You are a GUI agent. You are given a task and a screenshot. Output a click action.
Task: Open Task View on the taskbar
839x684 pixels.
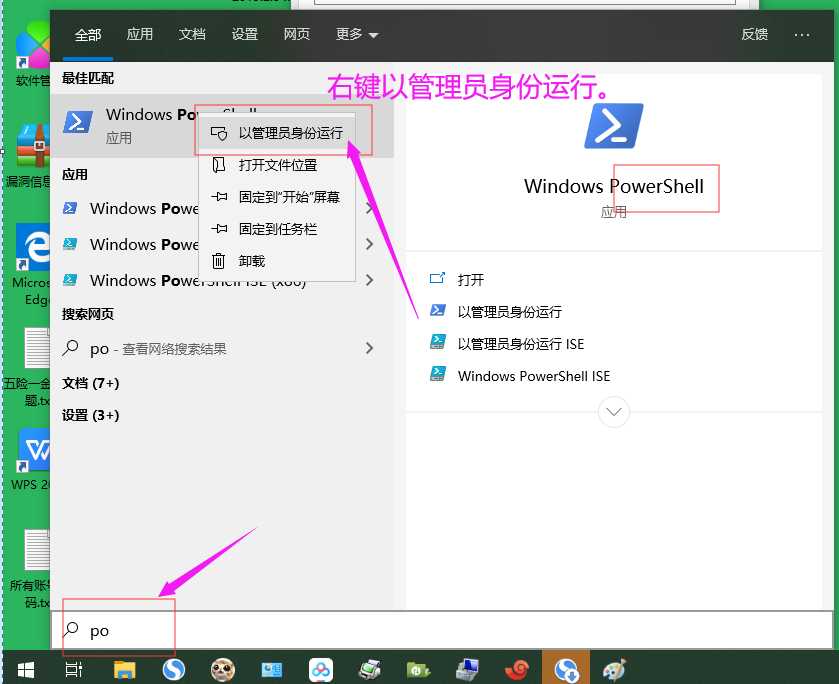tap(74, 669)
